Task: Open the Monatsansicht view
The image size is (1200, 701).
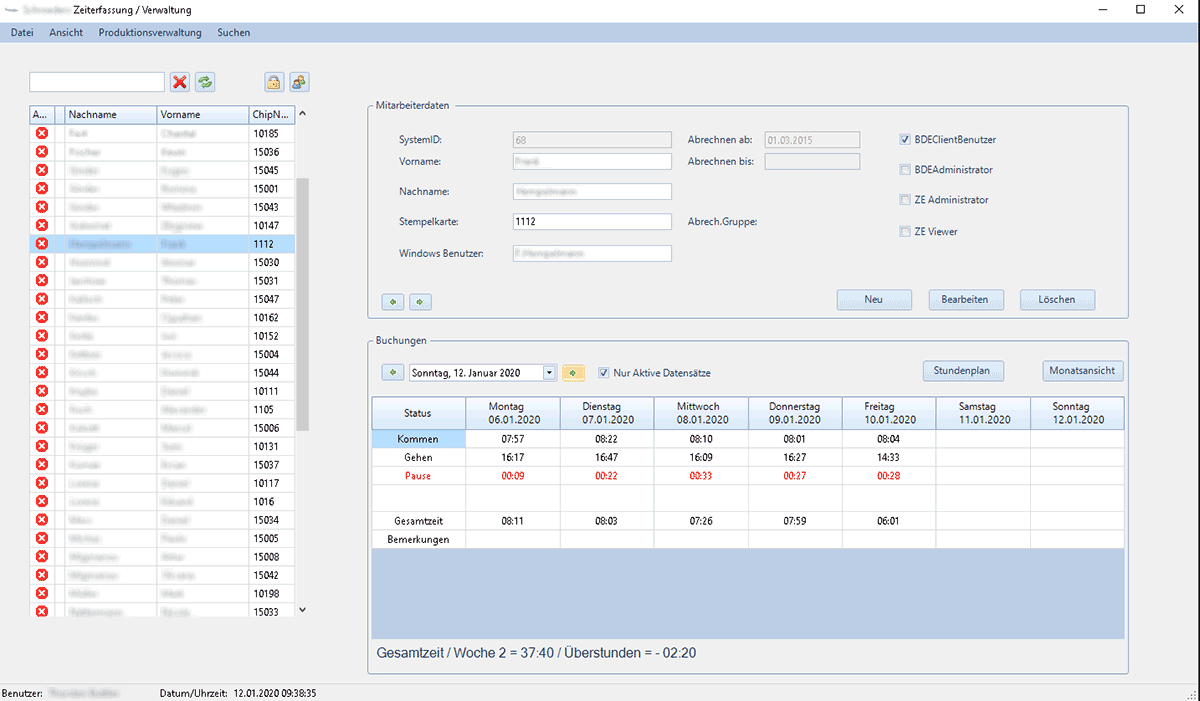Action: coord(1083,371)
